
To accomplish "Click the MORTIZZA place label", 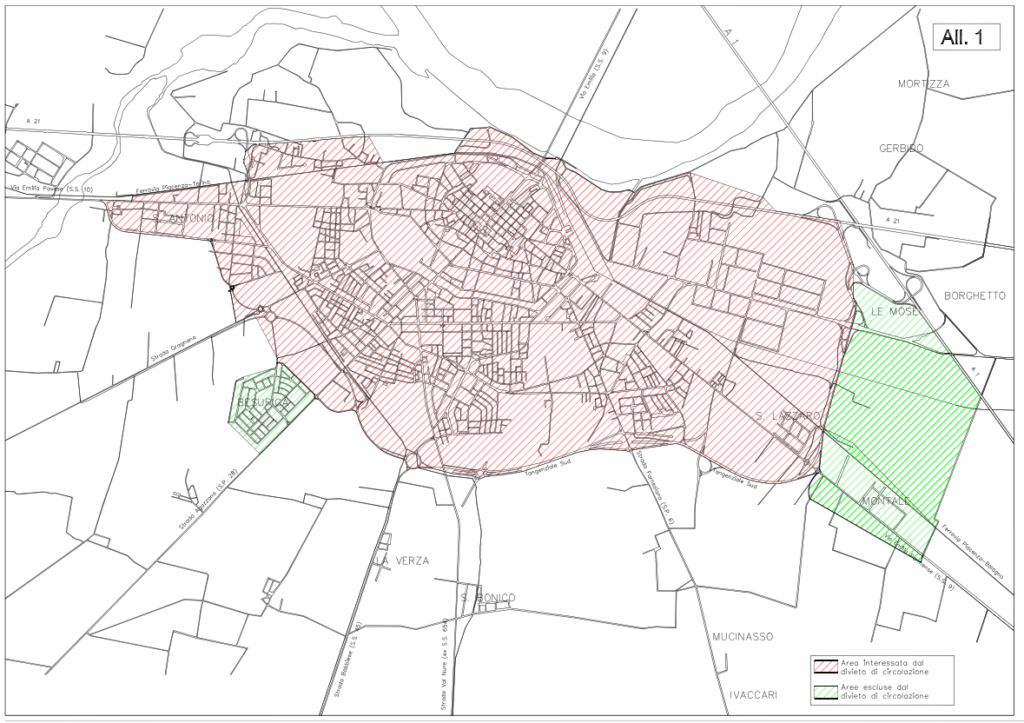I will (923, 84).
